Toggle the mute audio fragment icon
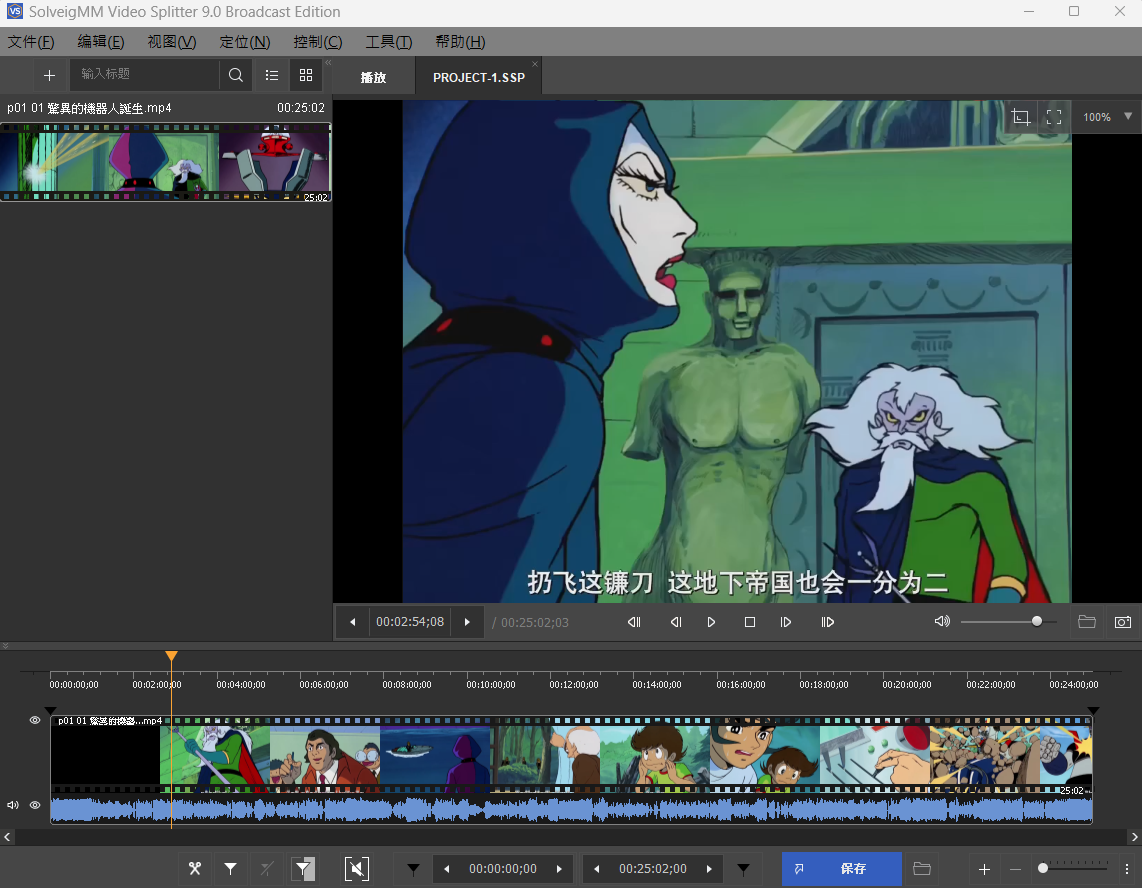The image size is (1142, 888). coord(356,868)
